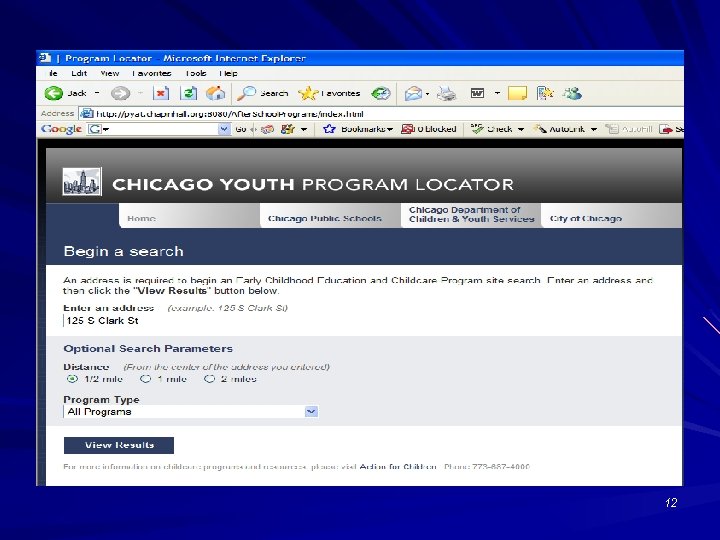The height and width of the screenshot is (540, 720).
Task: Expand the Check dropdown arrow
Action: pos(521,129)
